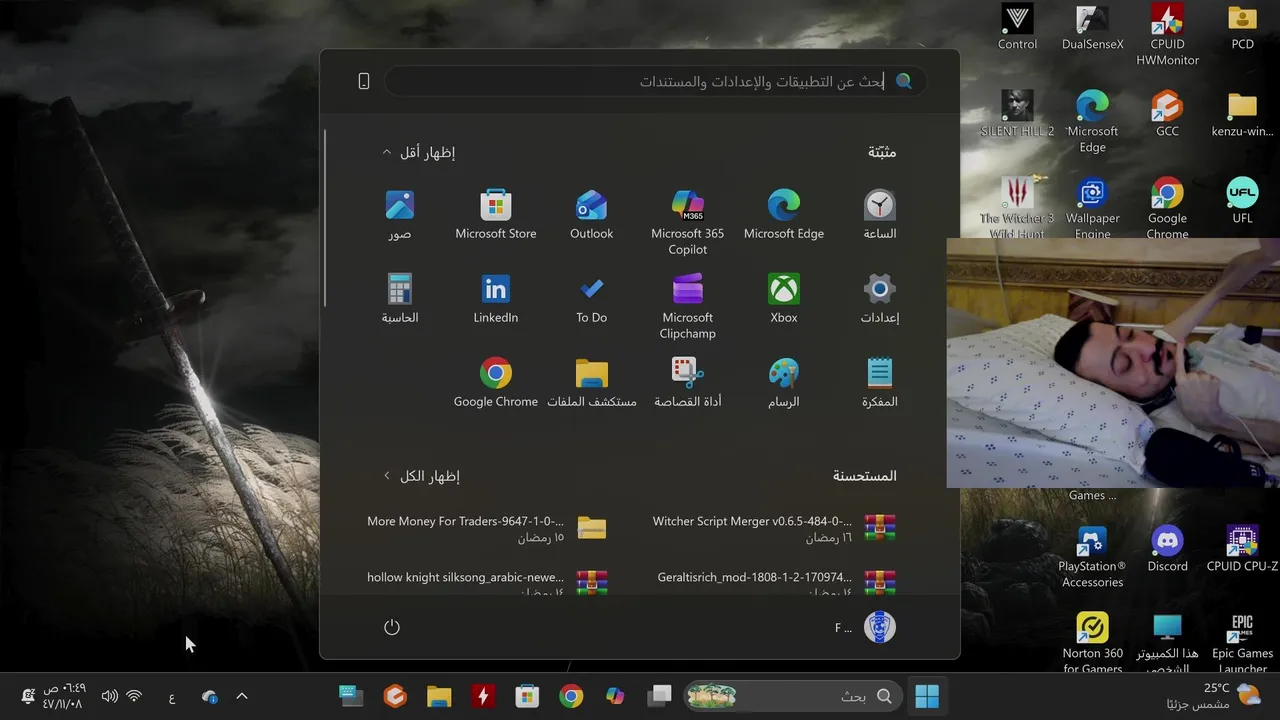Screen dimensions: 1280x720
Task: Open the notification bell in the taskbar
Action: point(28,696)
